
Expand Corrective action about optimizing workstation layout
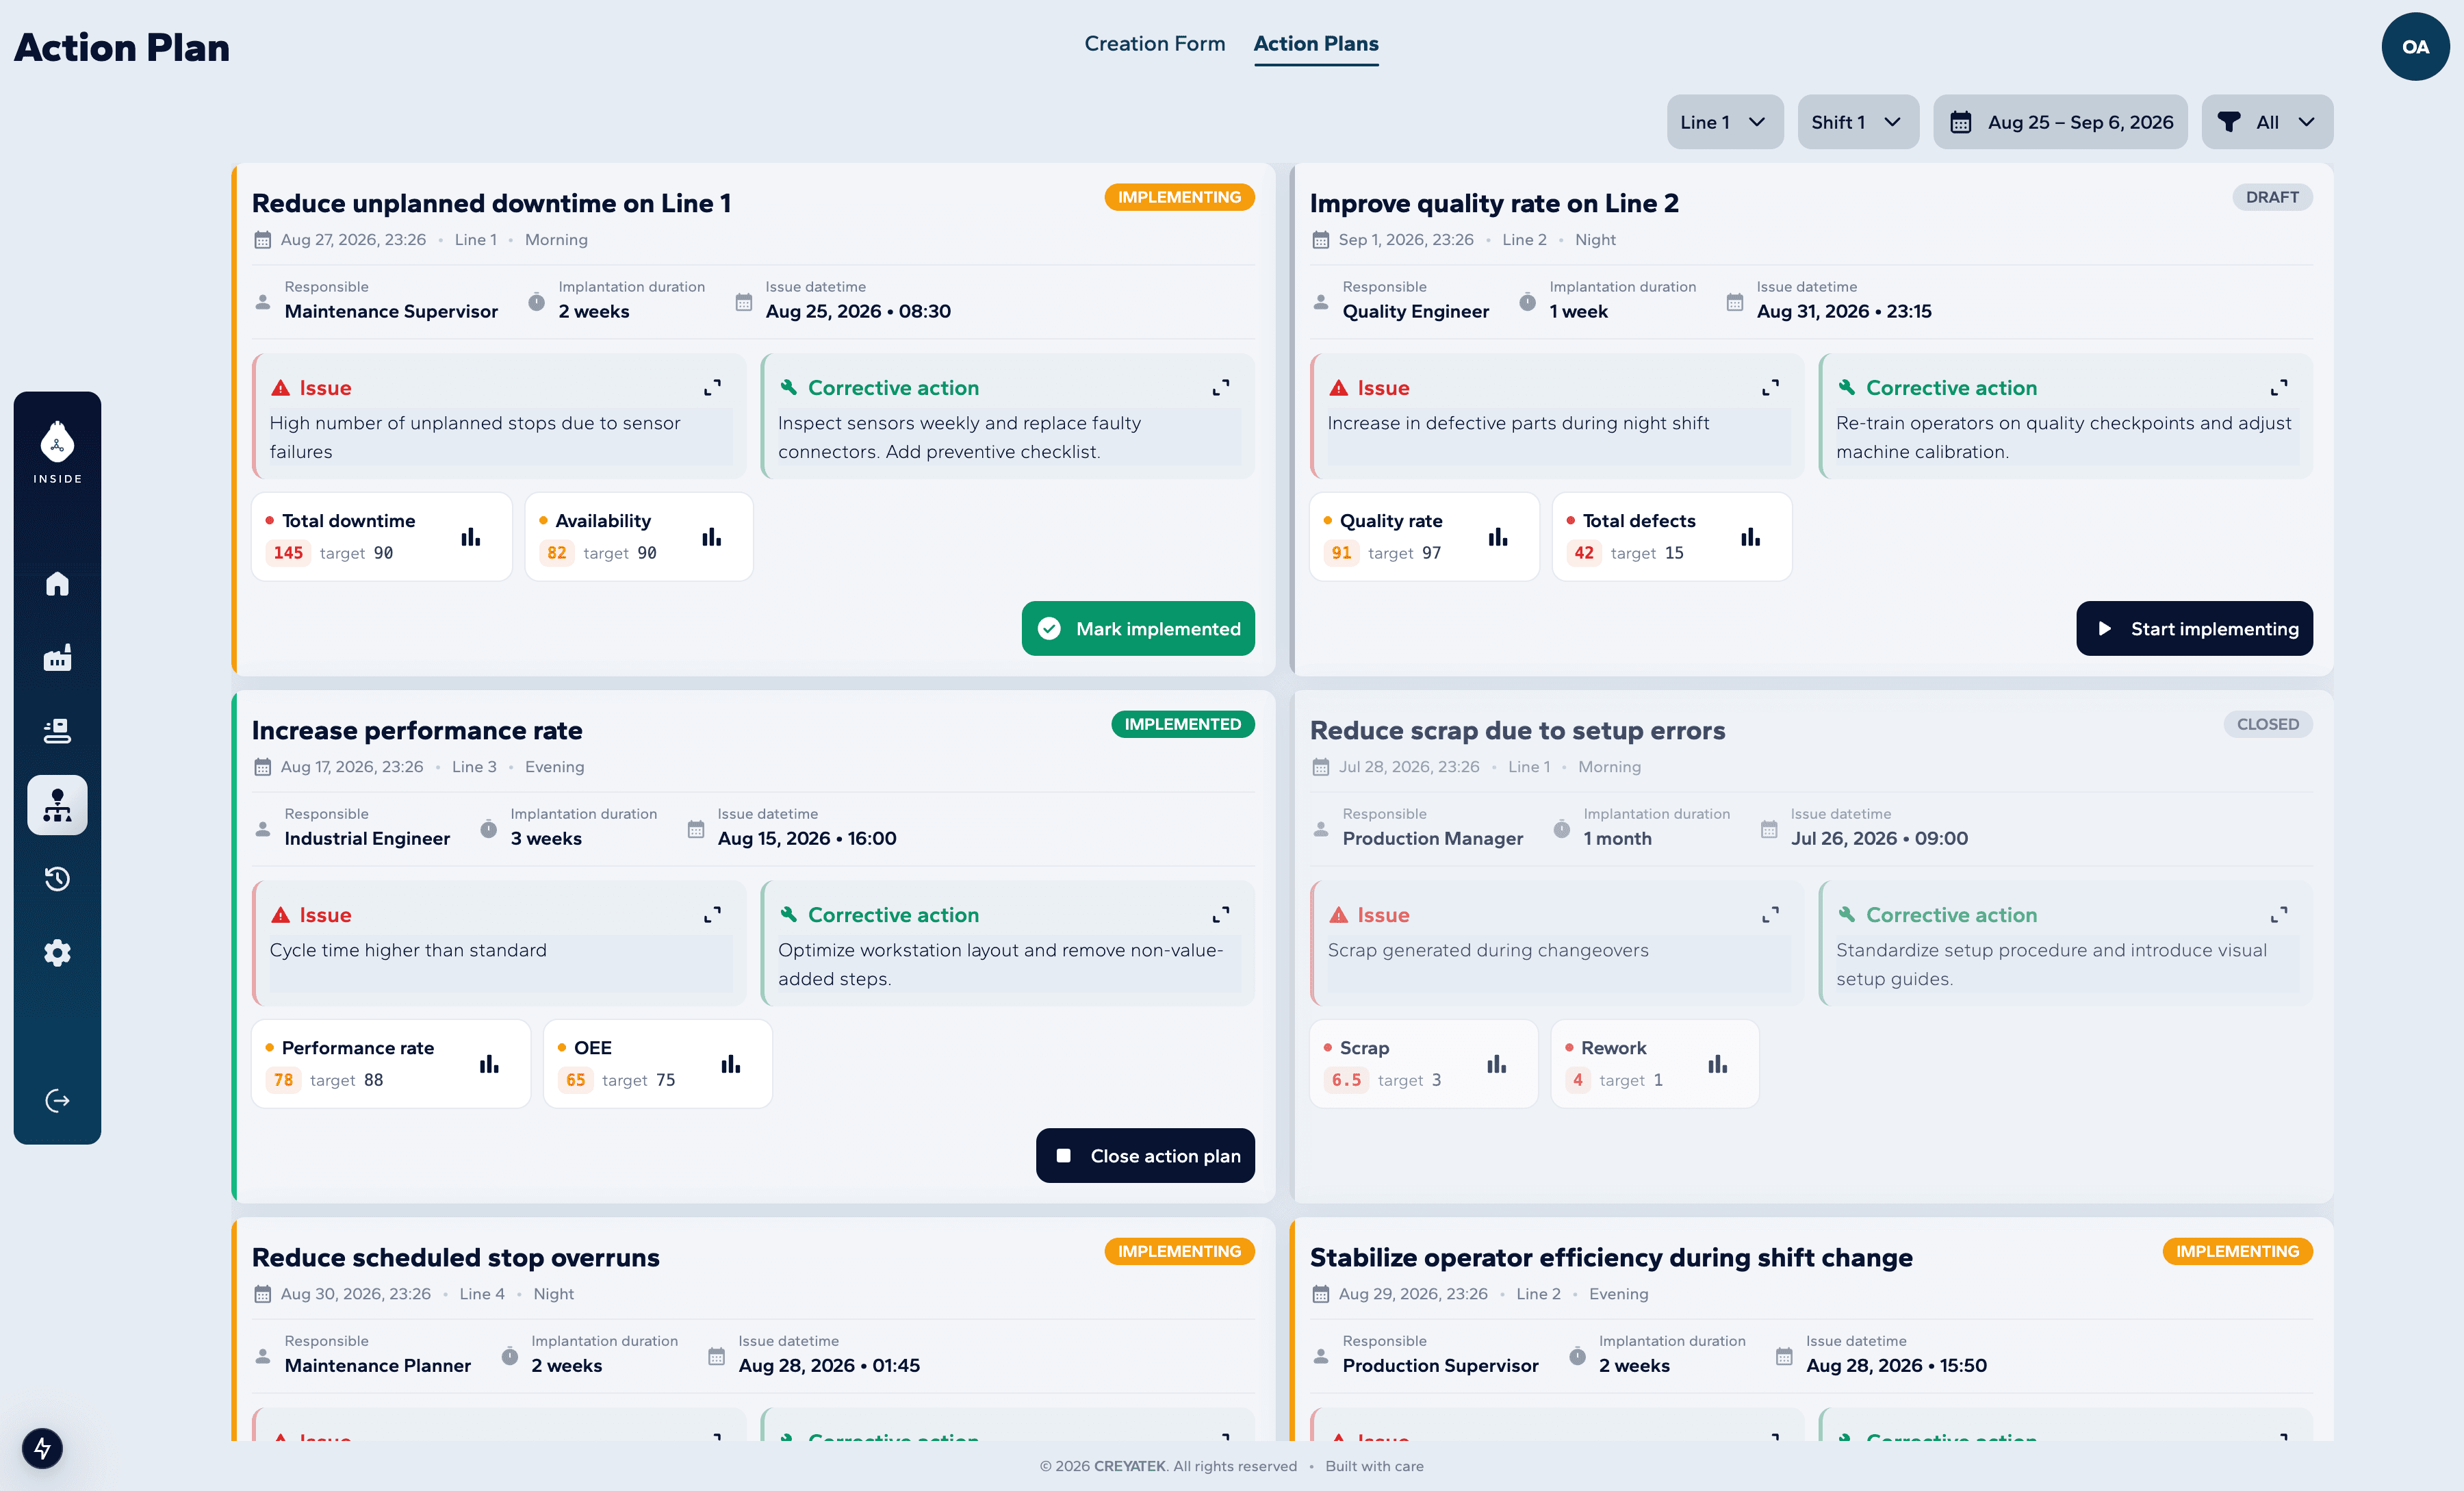pos(1221,914)
